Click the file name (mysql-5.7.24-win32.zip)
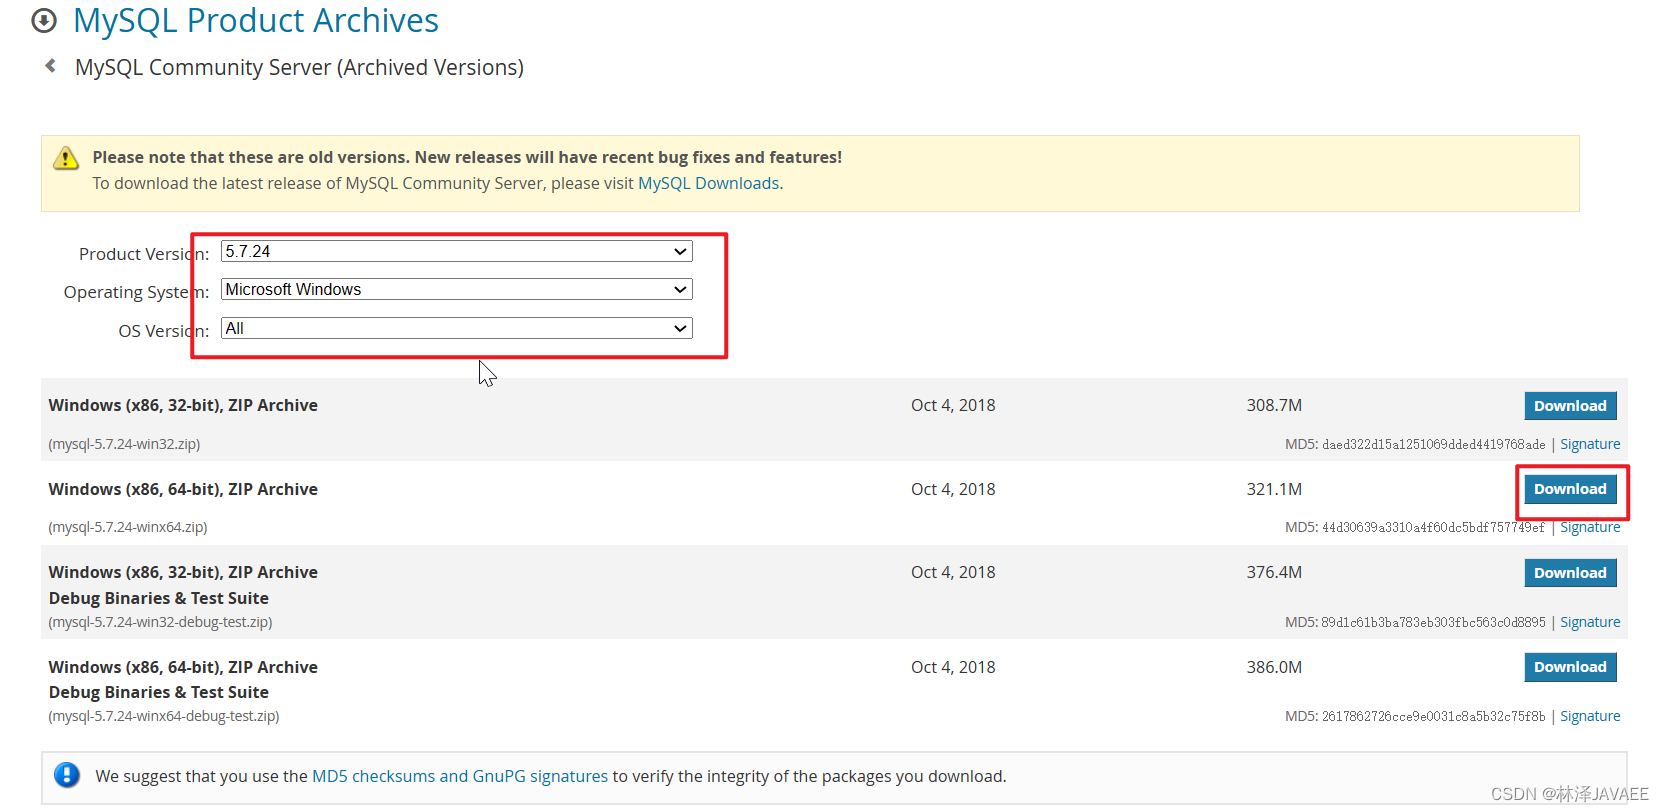 (x=124, y=444)
